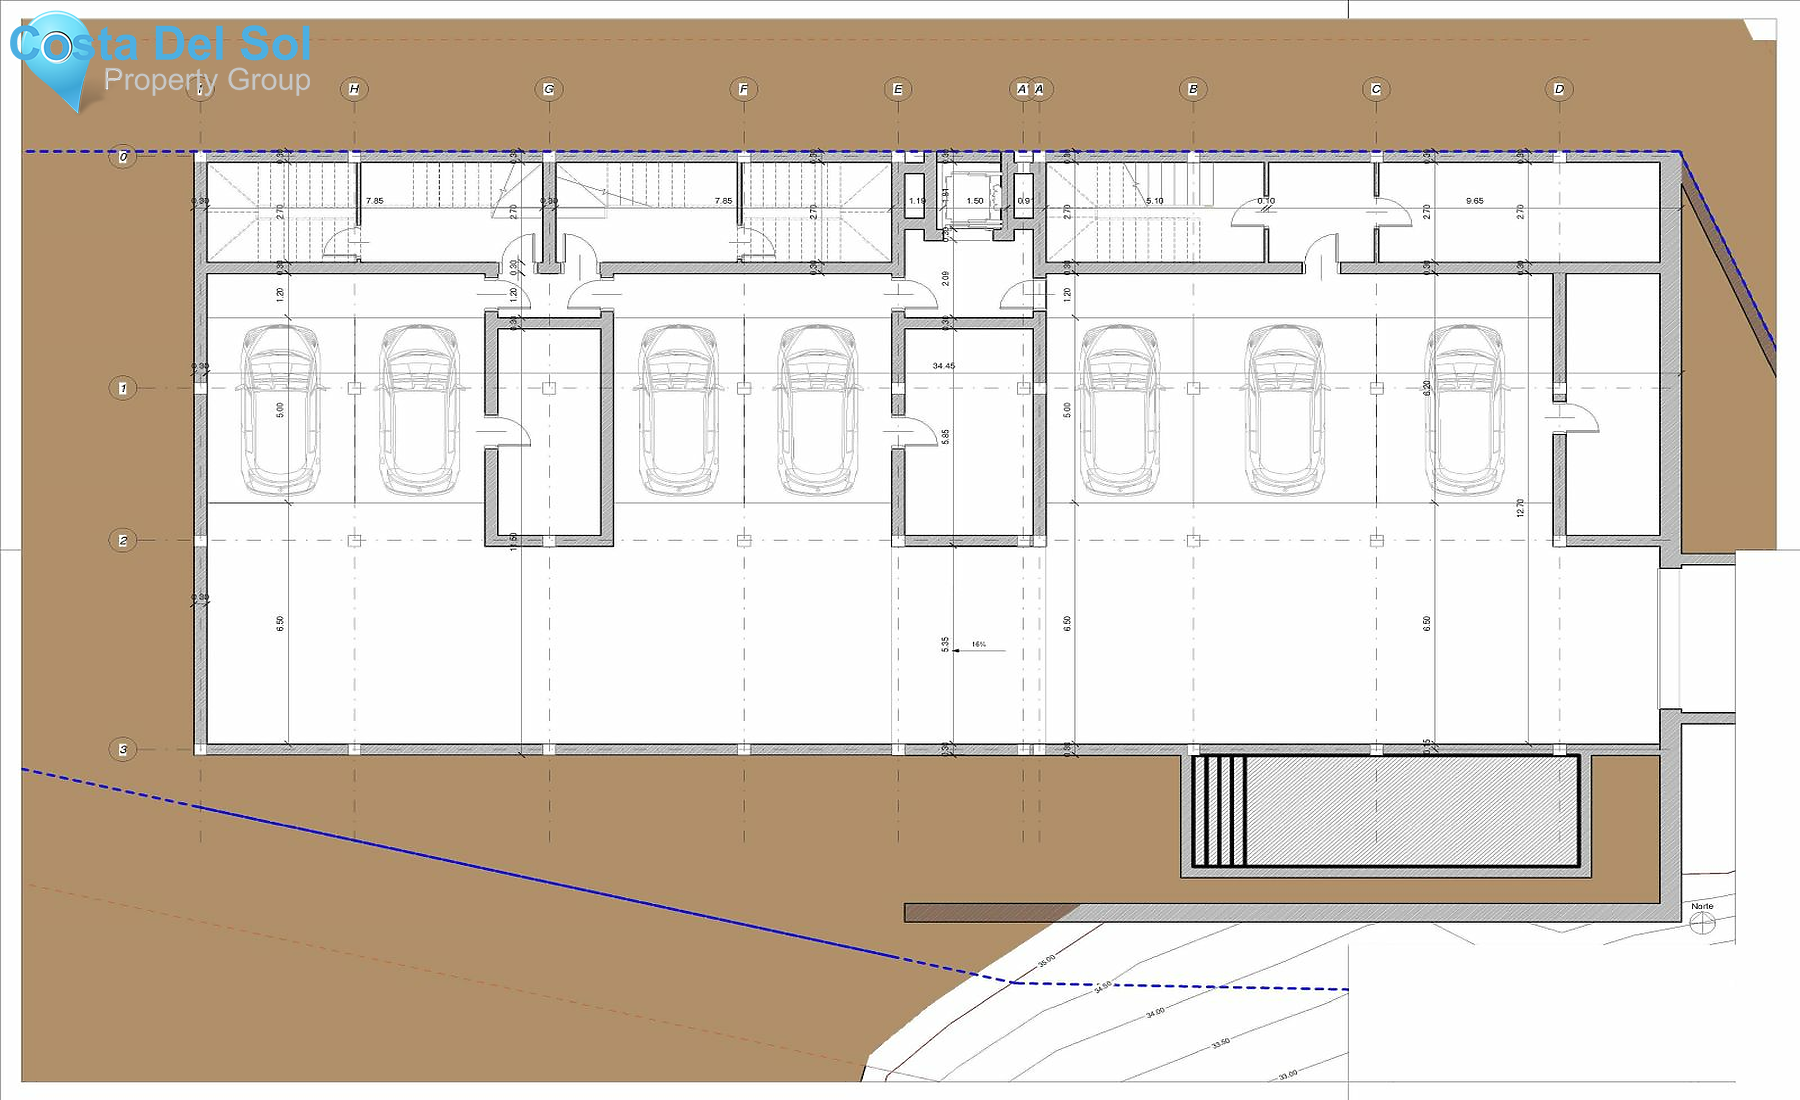Select grid column marker D

1559,89
